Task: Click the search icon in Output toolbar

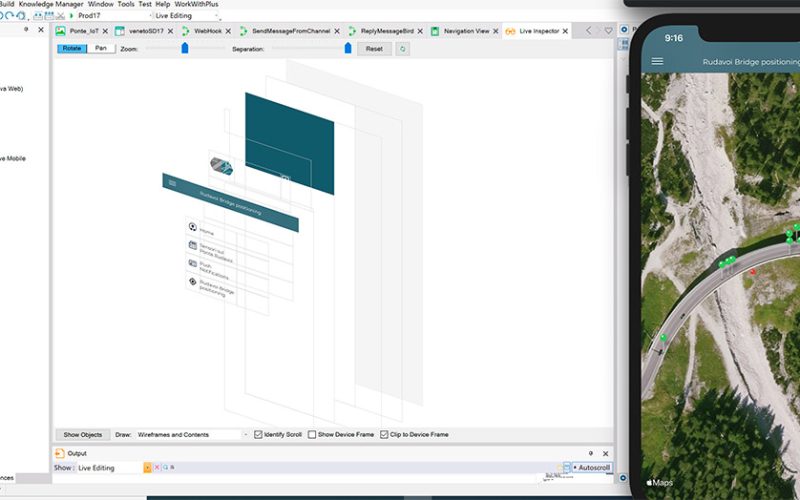Action: tap(165, 467)
